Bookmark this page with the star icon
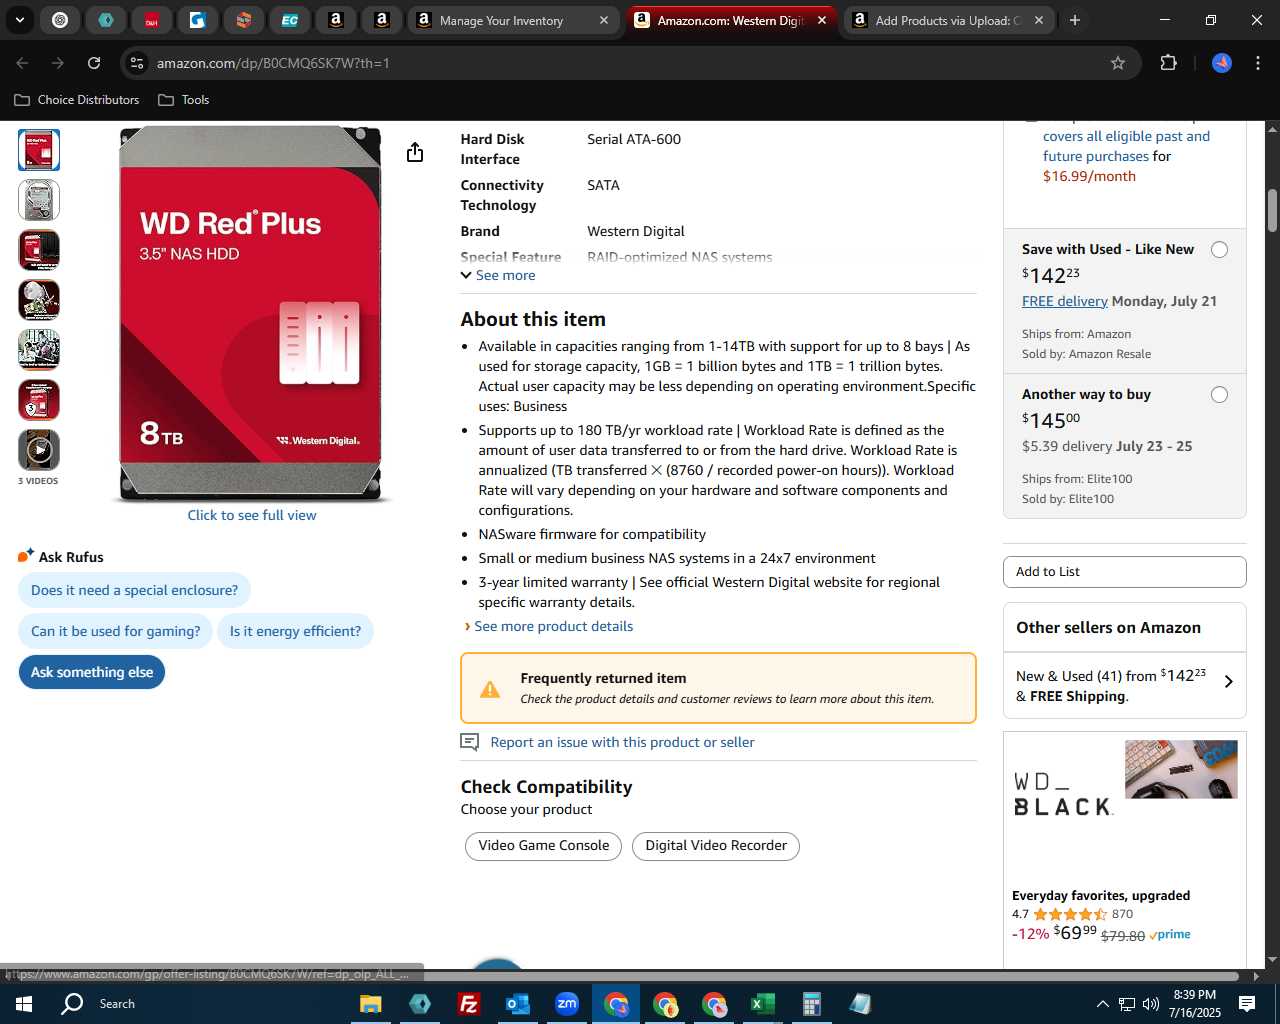This screenshot has width=1280, height=1024. coord(1118,63)
